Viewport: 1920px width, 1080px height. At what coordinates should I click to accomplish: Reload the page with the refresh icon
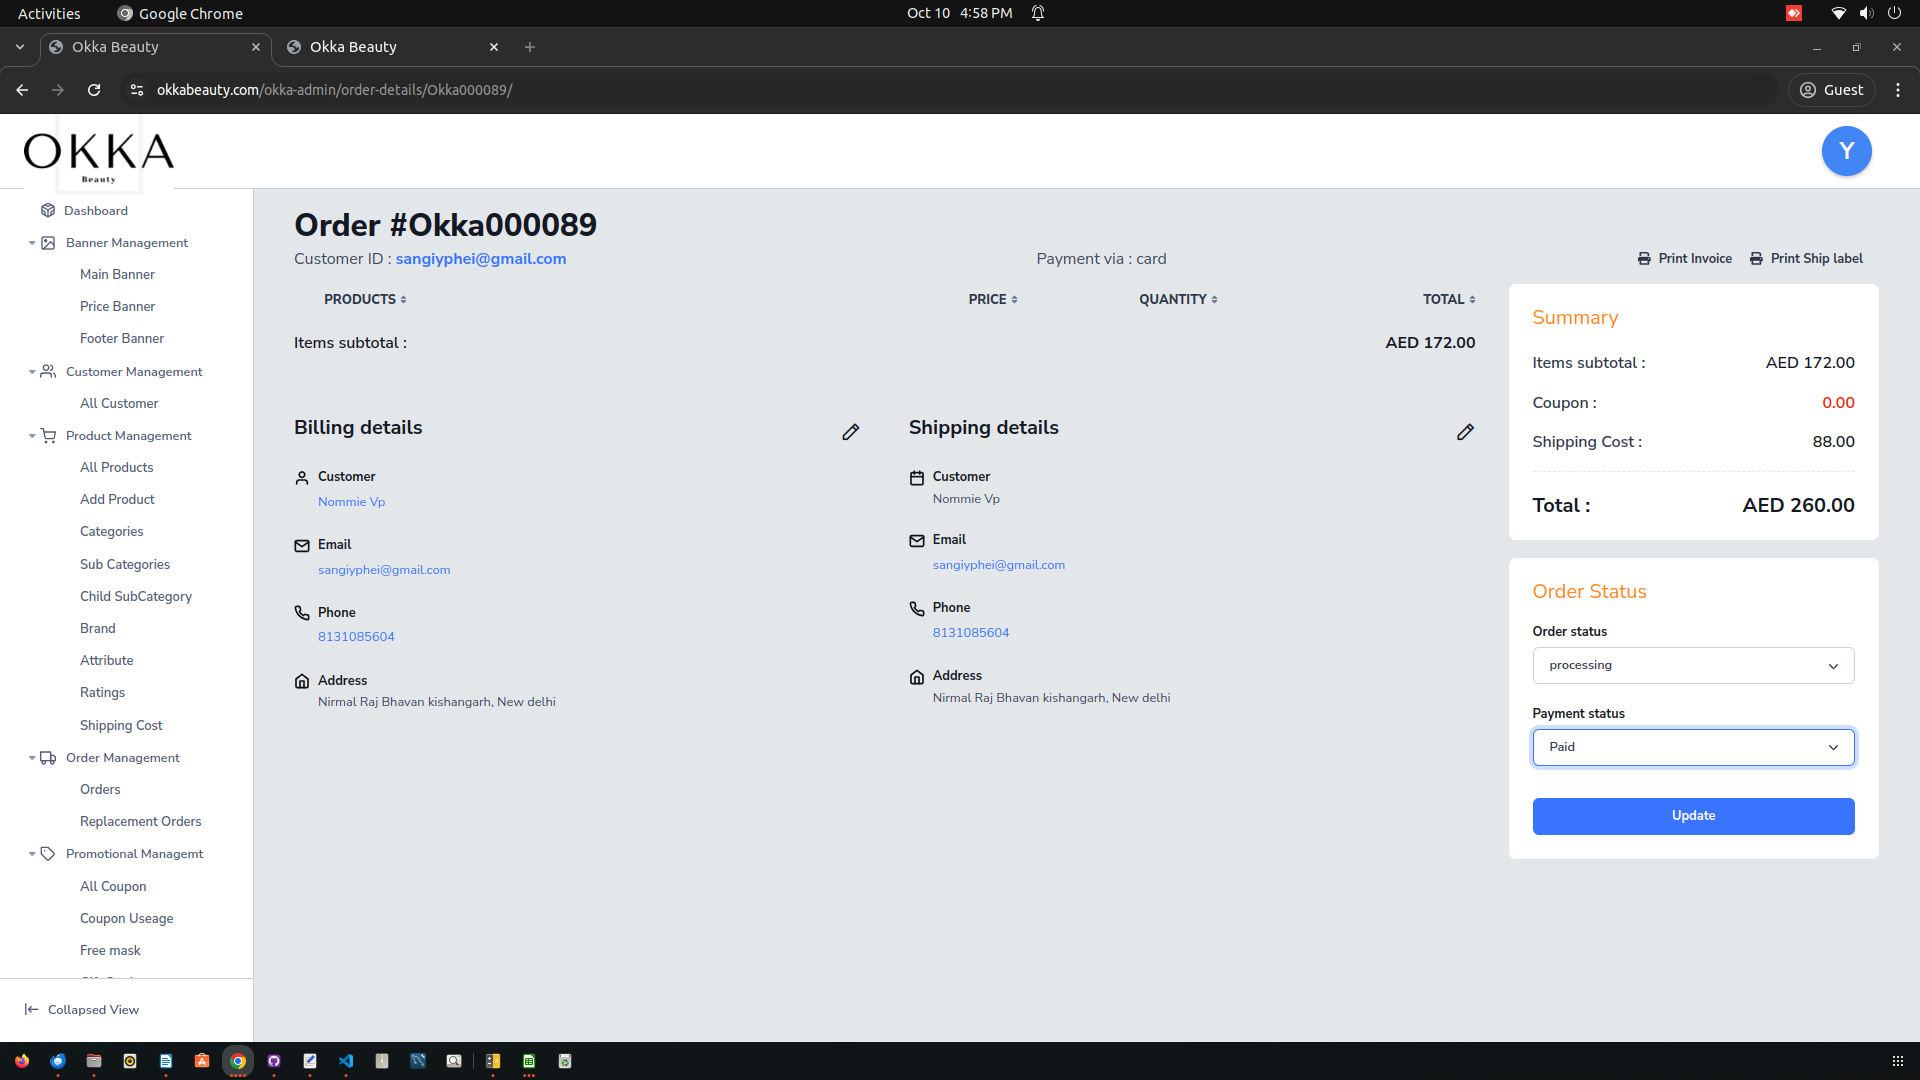tap(94, 90)
